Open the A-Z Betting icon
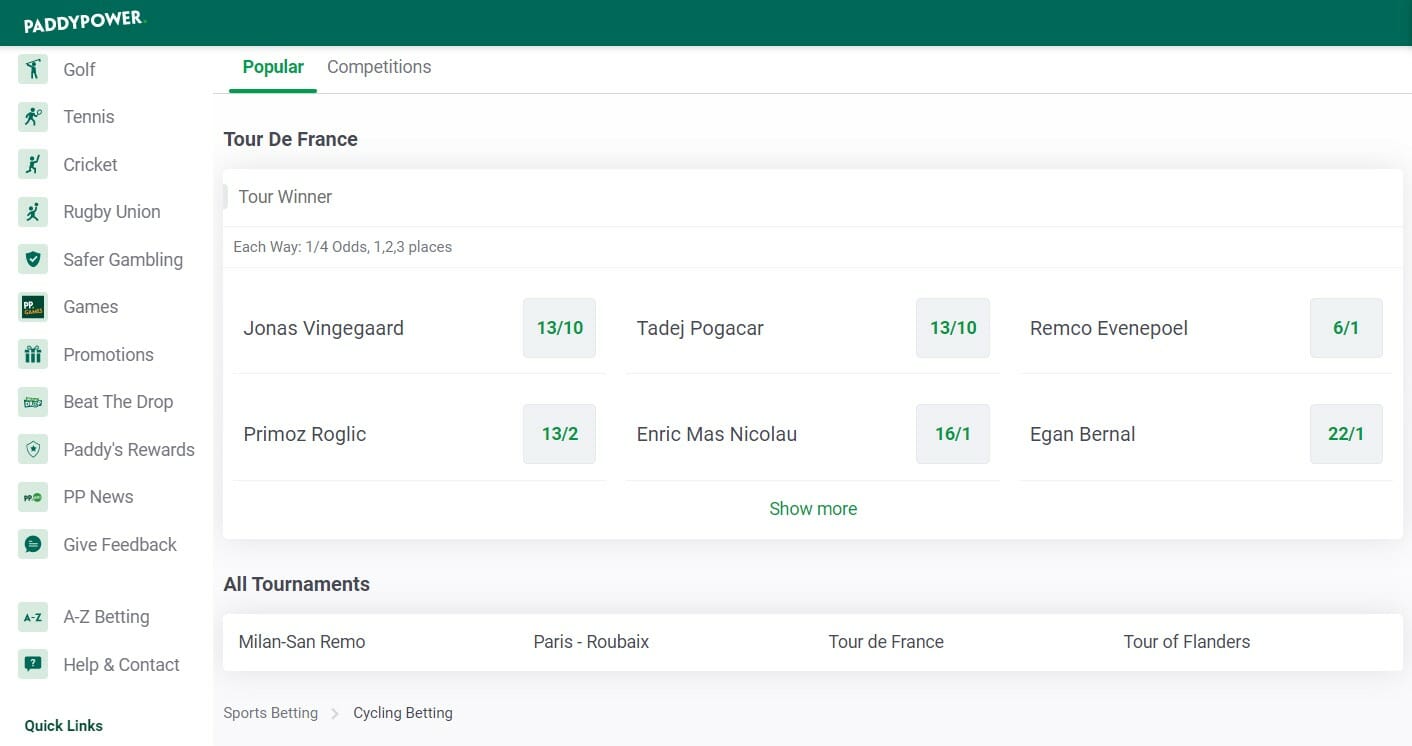Image resolution: width=1412 pixels, height=746 pixels. tap(33, 617)
